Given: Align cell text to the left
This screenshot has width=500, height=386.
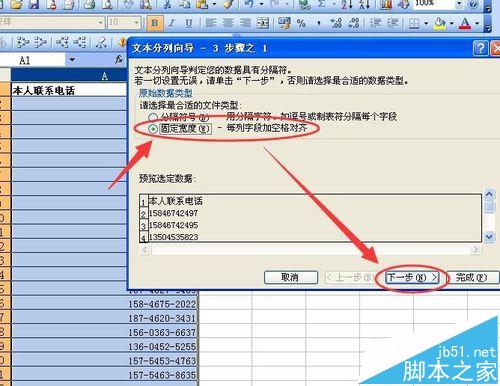Looking at the screenshot, I should 211,23.
